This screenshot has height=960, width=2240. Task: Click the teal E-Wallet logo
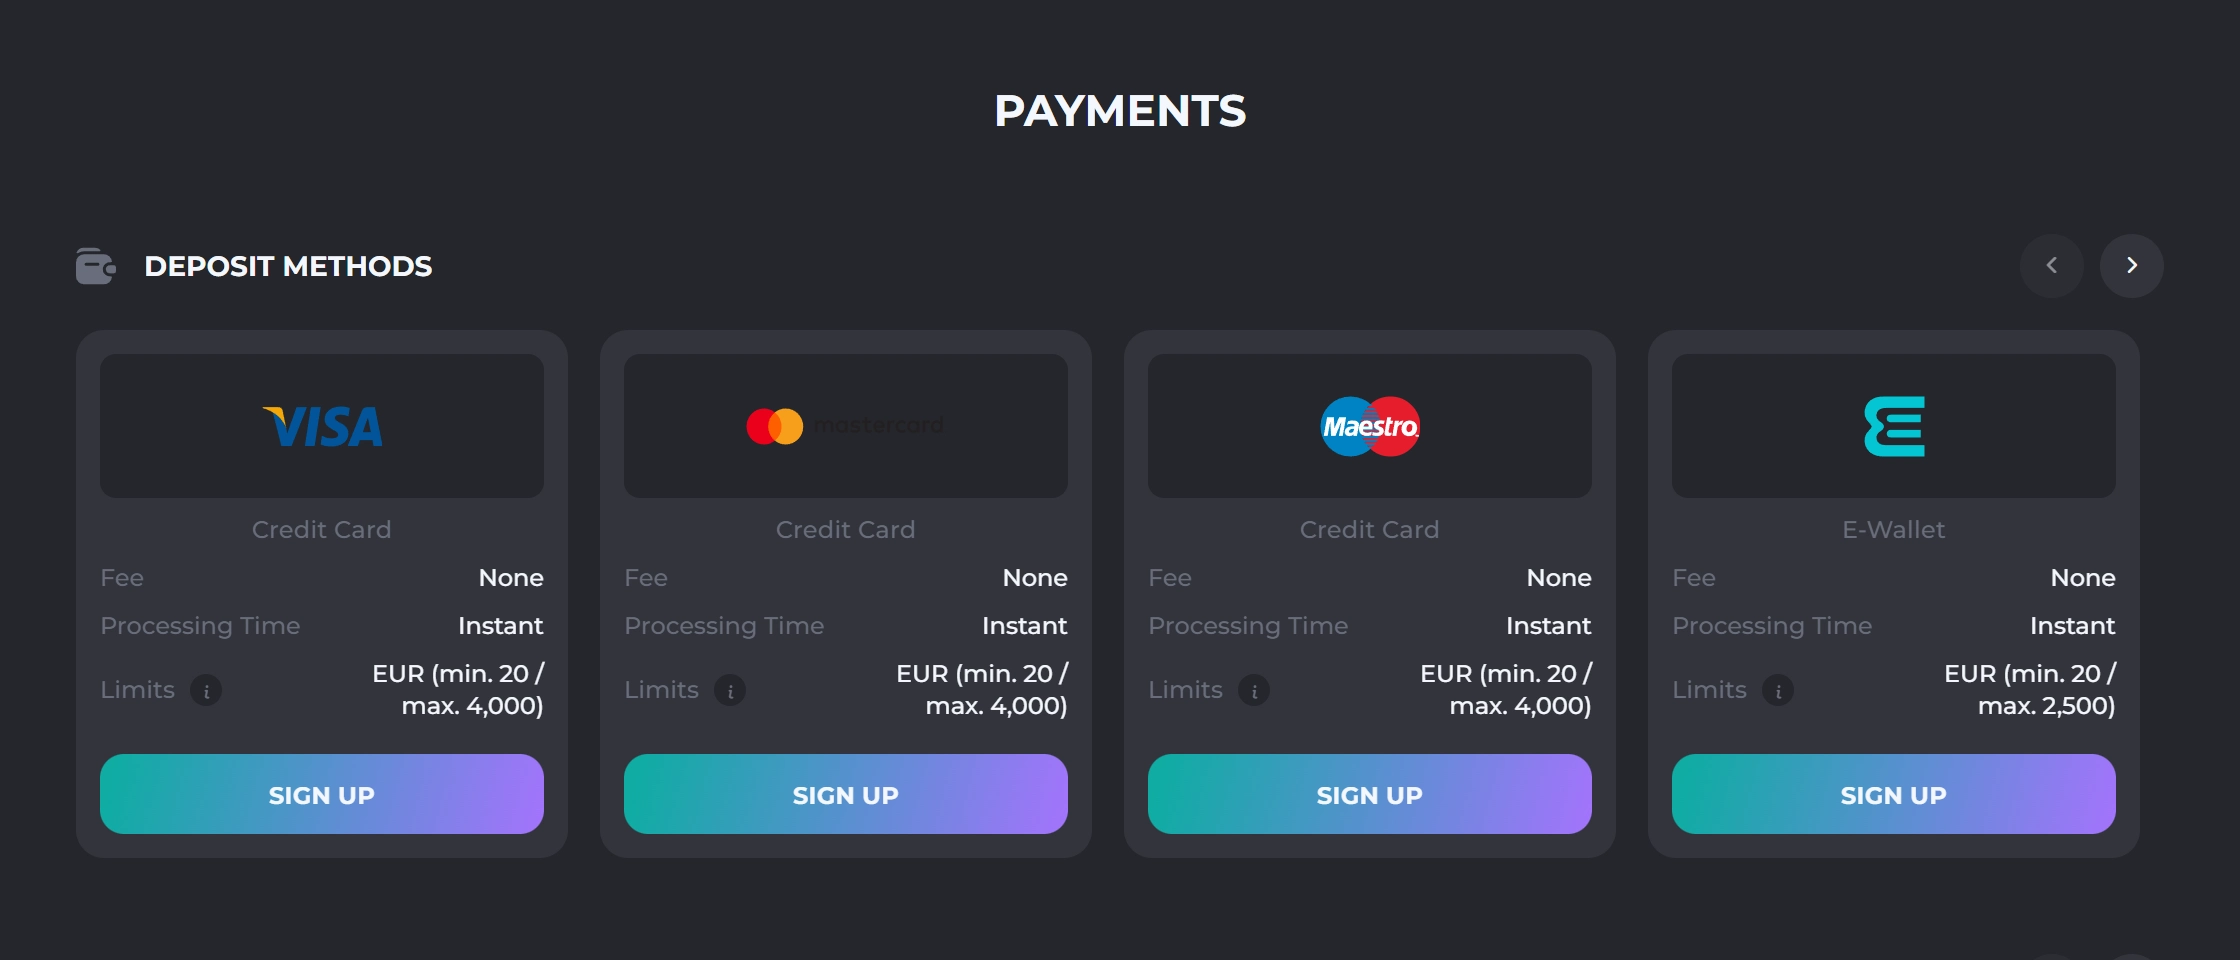[x=1894, y=427]
